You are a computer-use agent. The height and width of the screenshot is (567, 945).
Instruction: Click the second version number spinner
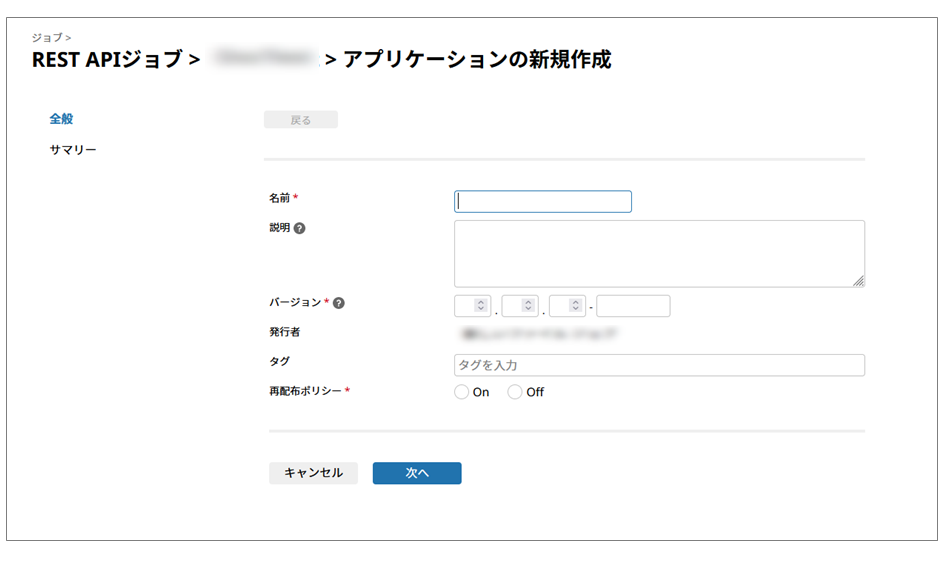click(x=519, y=306)
